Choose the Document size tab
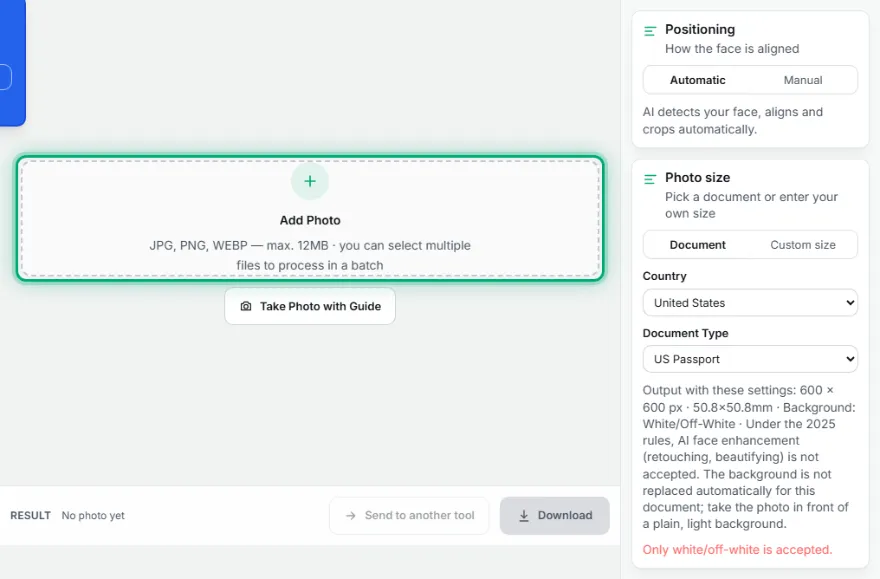 (698, 245)
